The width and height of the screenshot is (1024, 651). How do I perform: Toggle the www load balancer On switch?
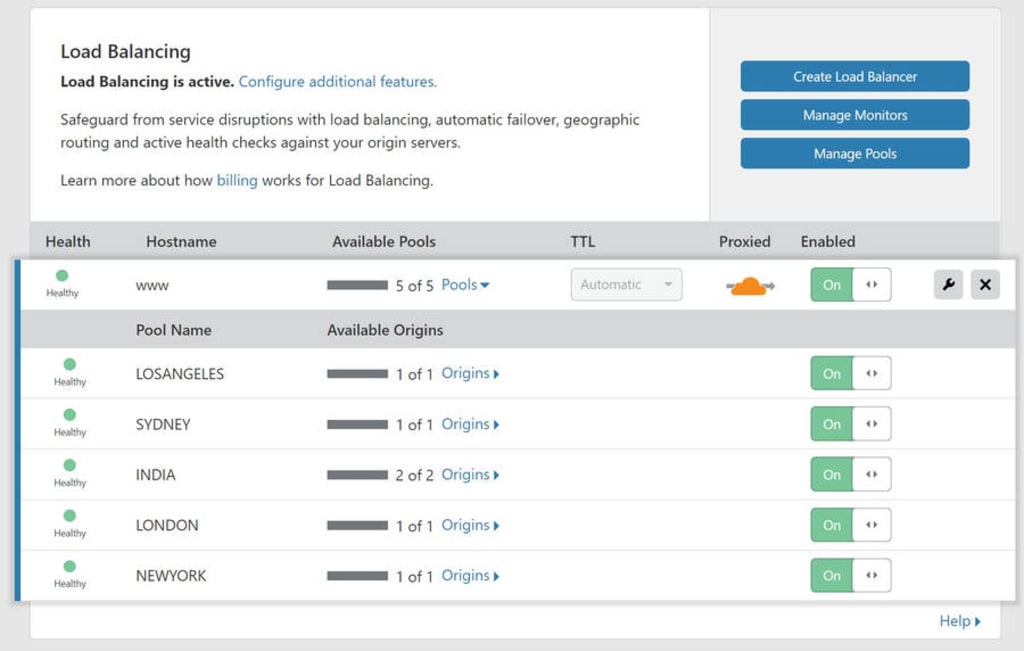point(850,285)
